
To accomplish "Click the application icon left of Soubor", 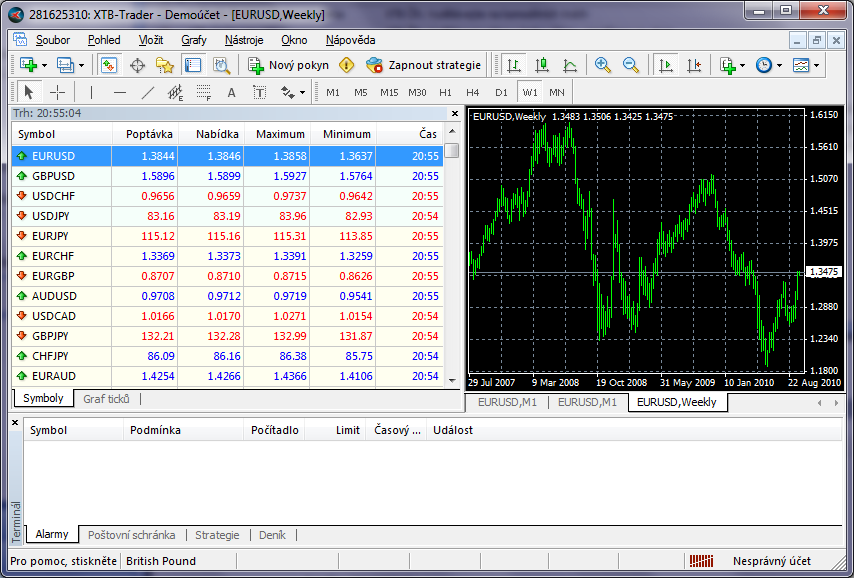I will [20, 39].
